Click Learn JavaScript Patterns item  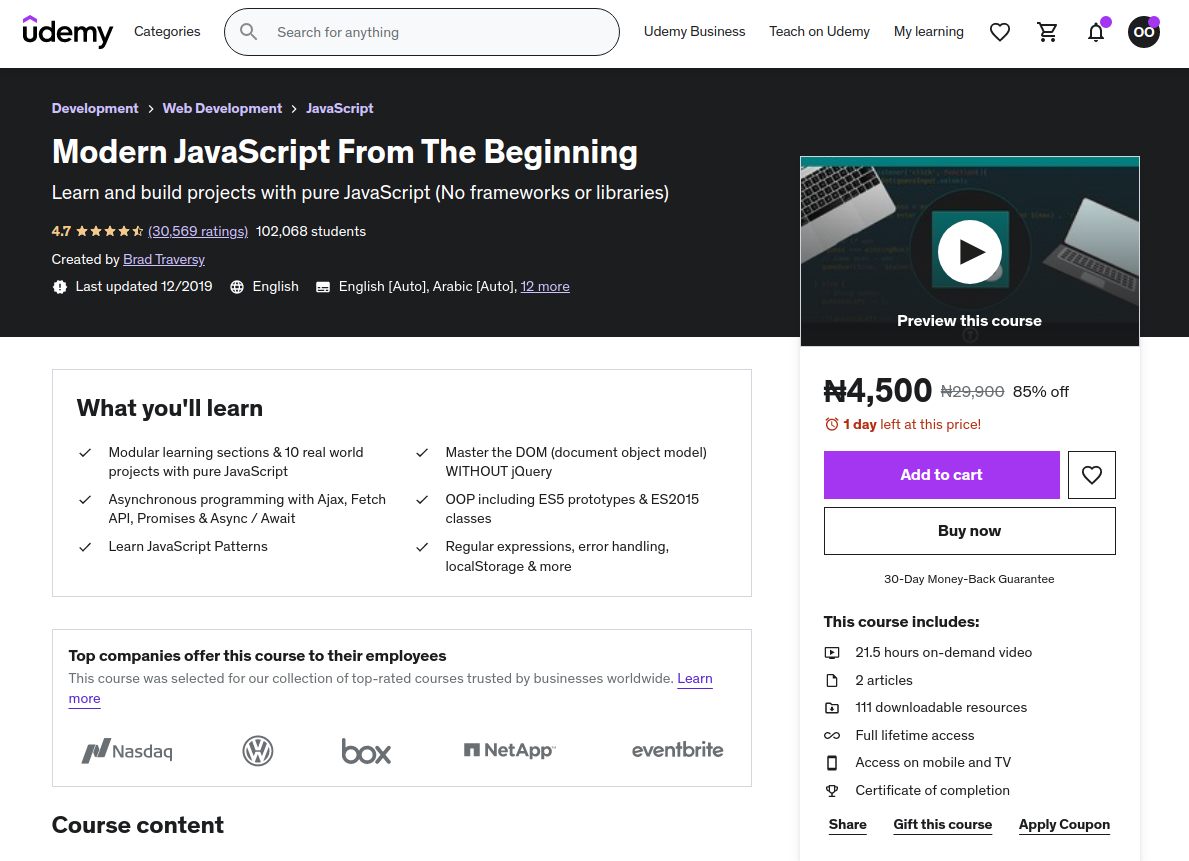click(x=188, y=546)
